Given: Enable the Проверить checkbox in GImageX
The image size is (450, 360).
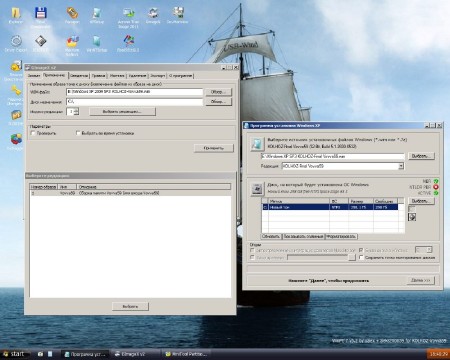Looking at the screenshot, I should coord(33,133).
